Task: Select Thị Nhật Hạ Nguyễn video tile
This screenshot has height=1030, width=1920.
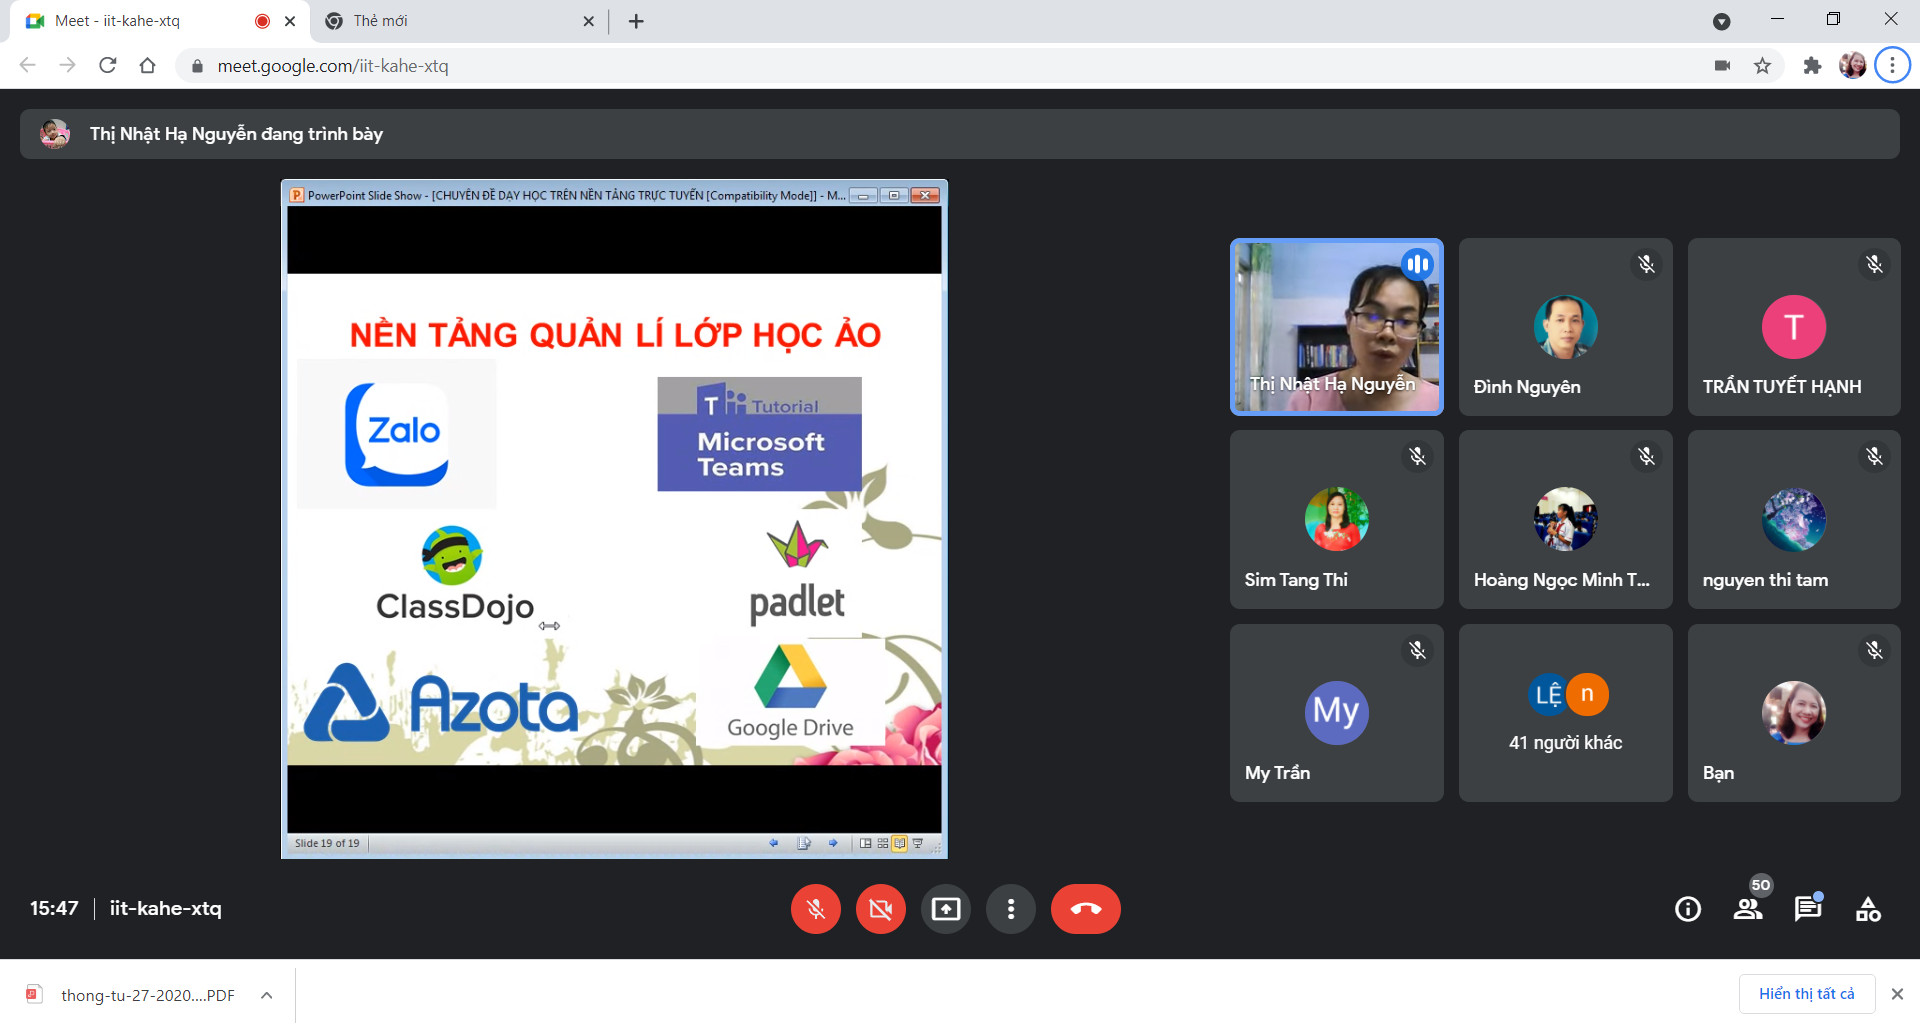Action: tap(1337, 327)
